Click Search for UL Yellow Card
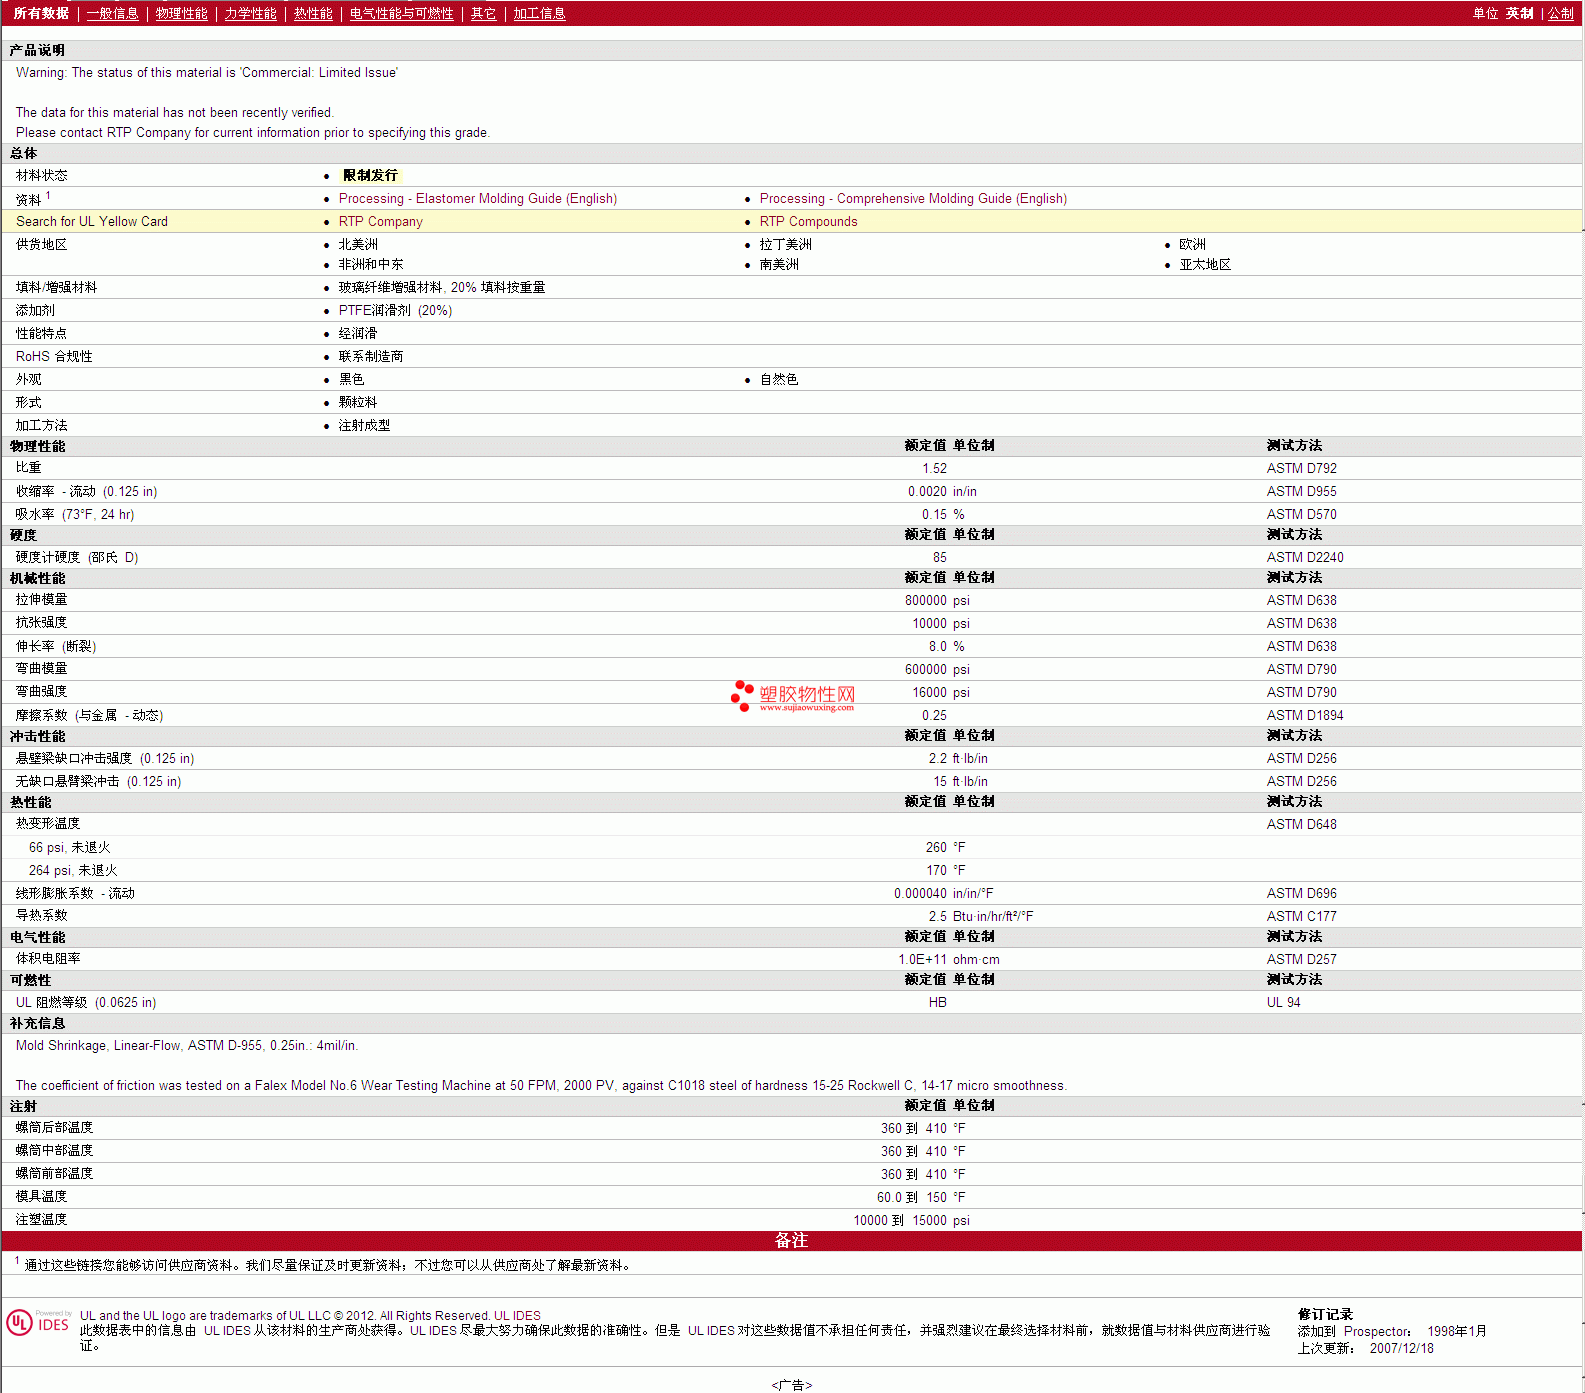This screenshot has width=1585, height=1393. pos(92,222)
